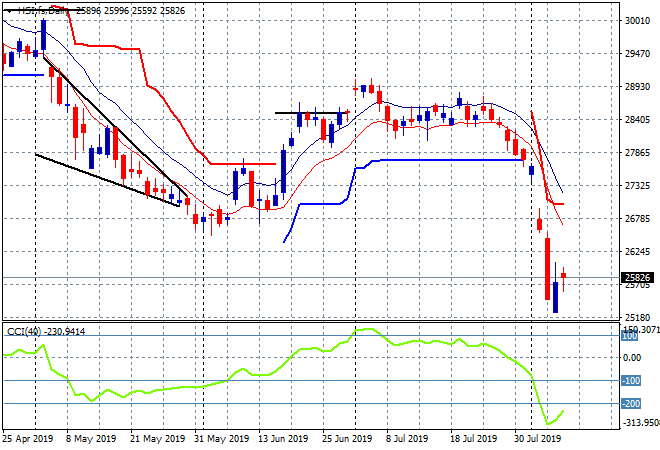Click the 30010 price axis label
Viewport: 660px width, 450px height.
[x=637, y=21]
